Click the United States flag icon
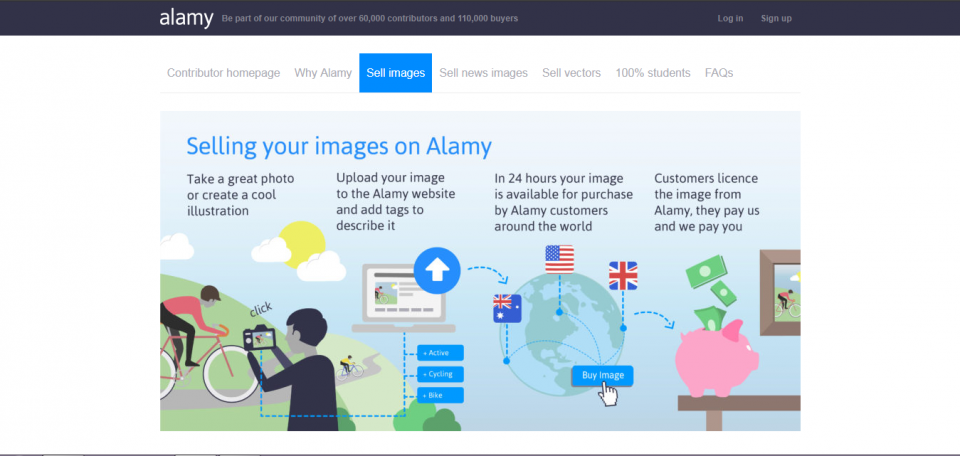Image resolution: width=960 pixels, height=456 pixels. tap(559, 259)
